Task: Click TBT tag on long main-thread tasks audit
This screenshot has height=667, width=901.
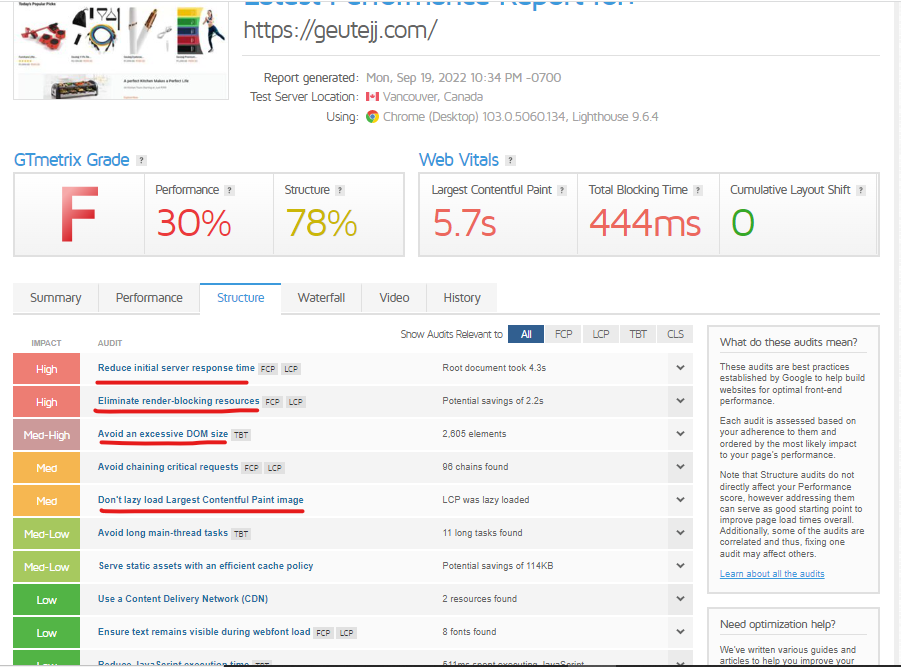Action: 241,534
